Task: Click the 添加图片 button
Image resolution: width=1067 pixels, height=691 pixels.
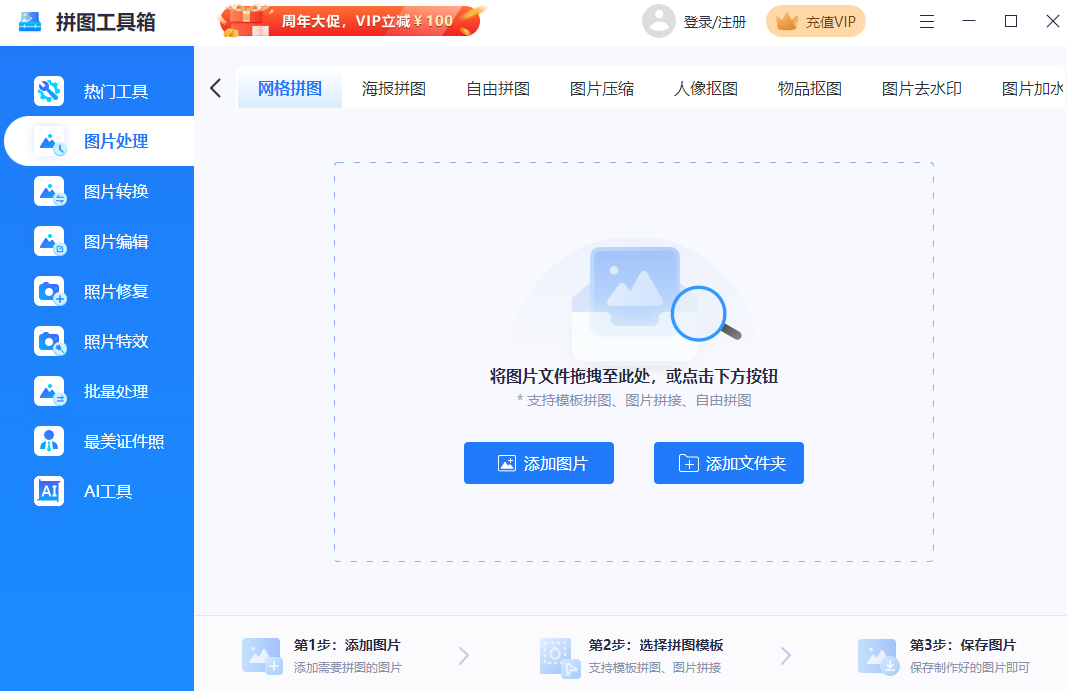Action: click(x=539, y=462)
